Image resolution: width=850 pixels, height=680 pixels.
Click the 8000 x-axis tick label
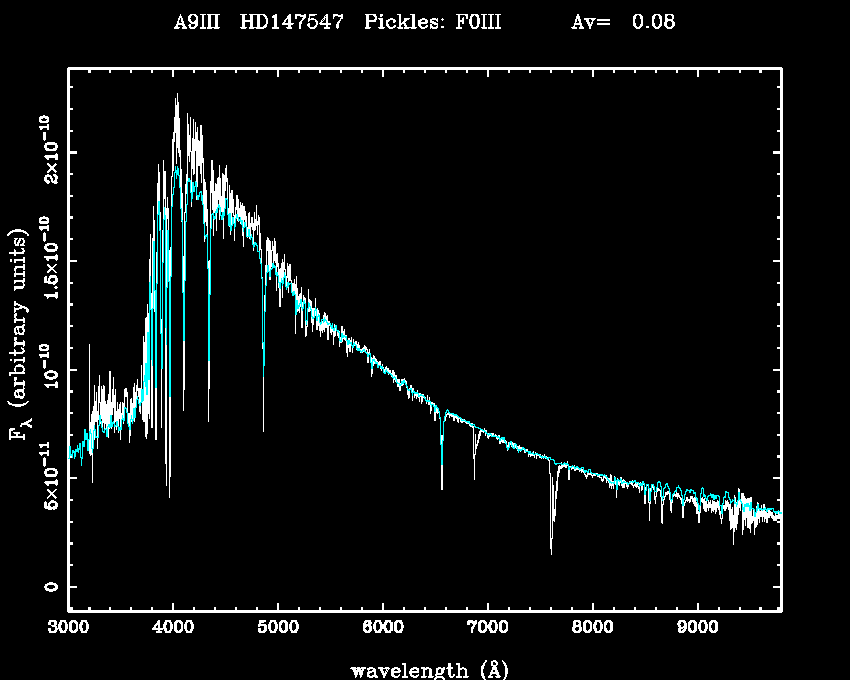592,629
